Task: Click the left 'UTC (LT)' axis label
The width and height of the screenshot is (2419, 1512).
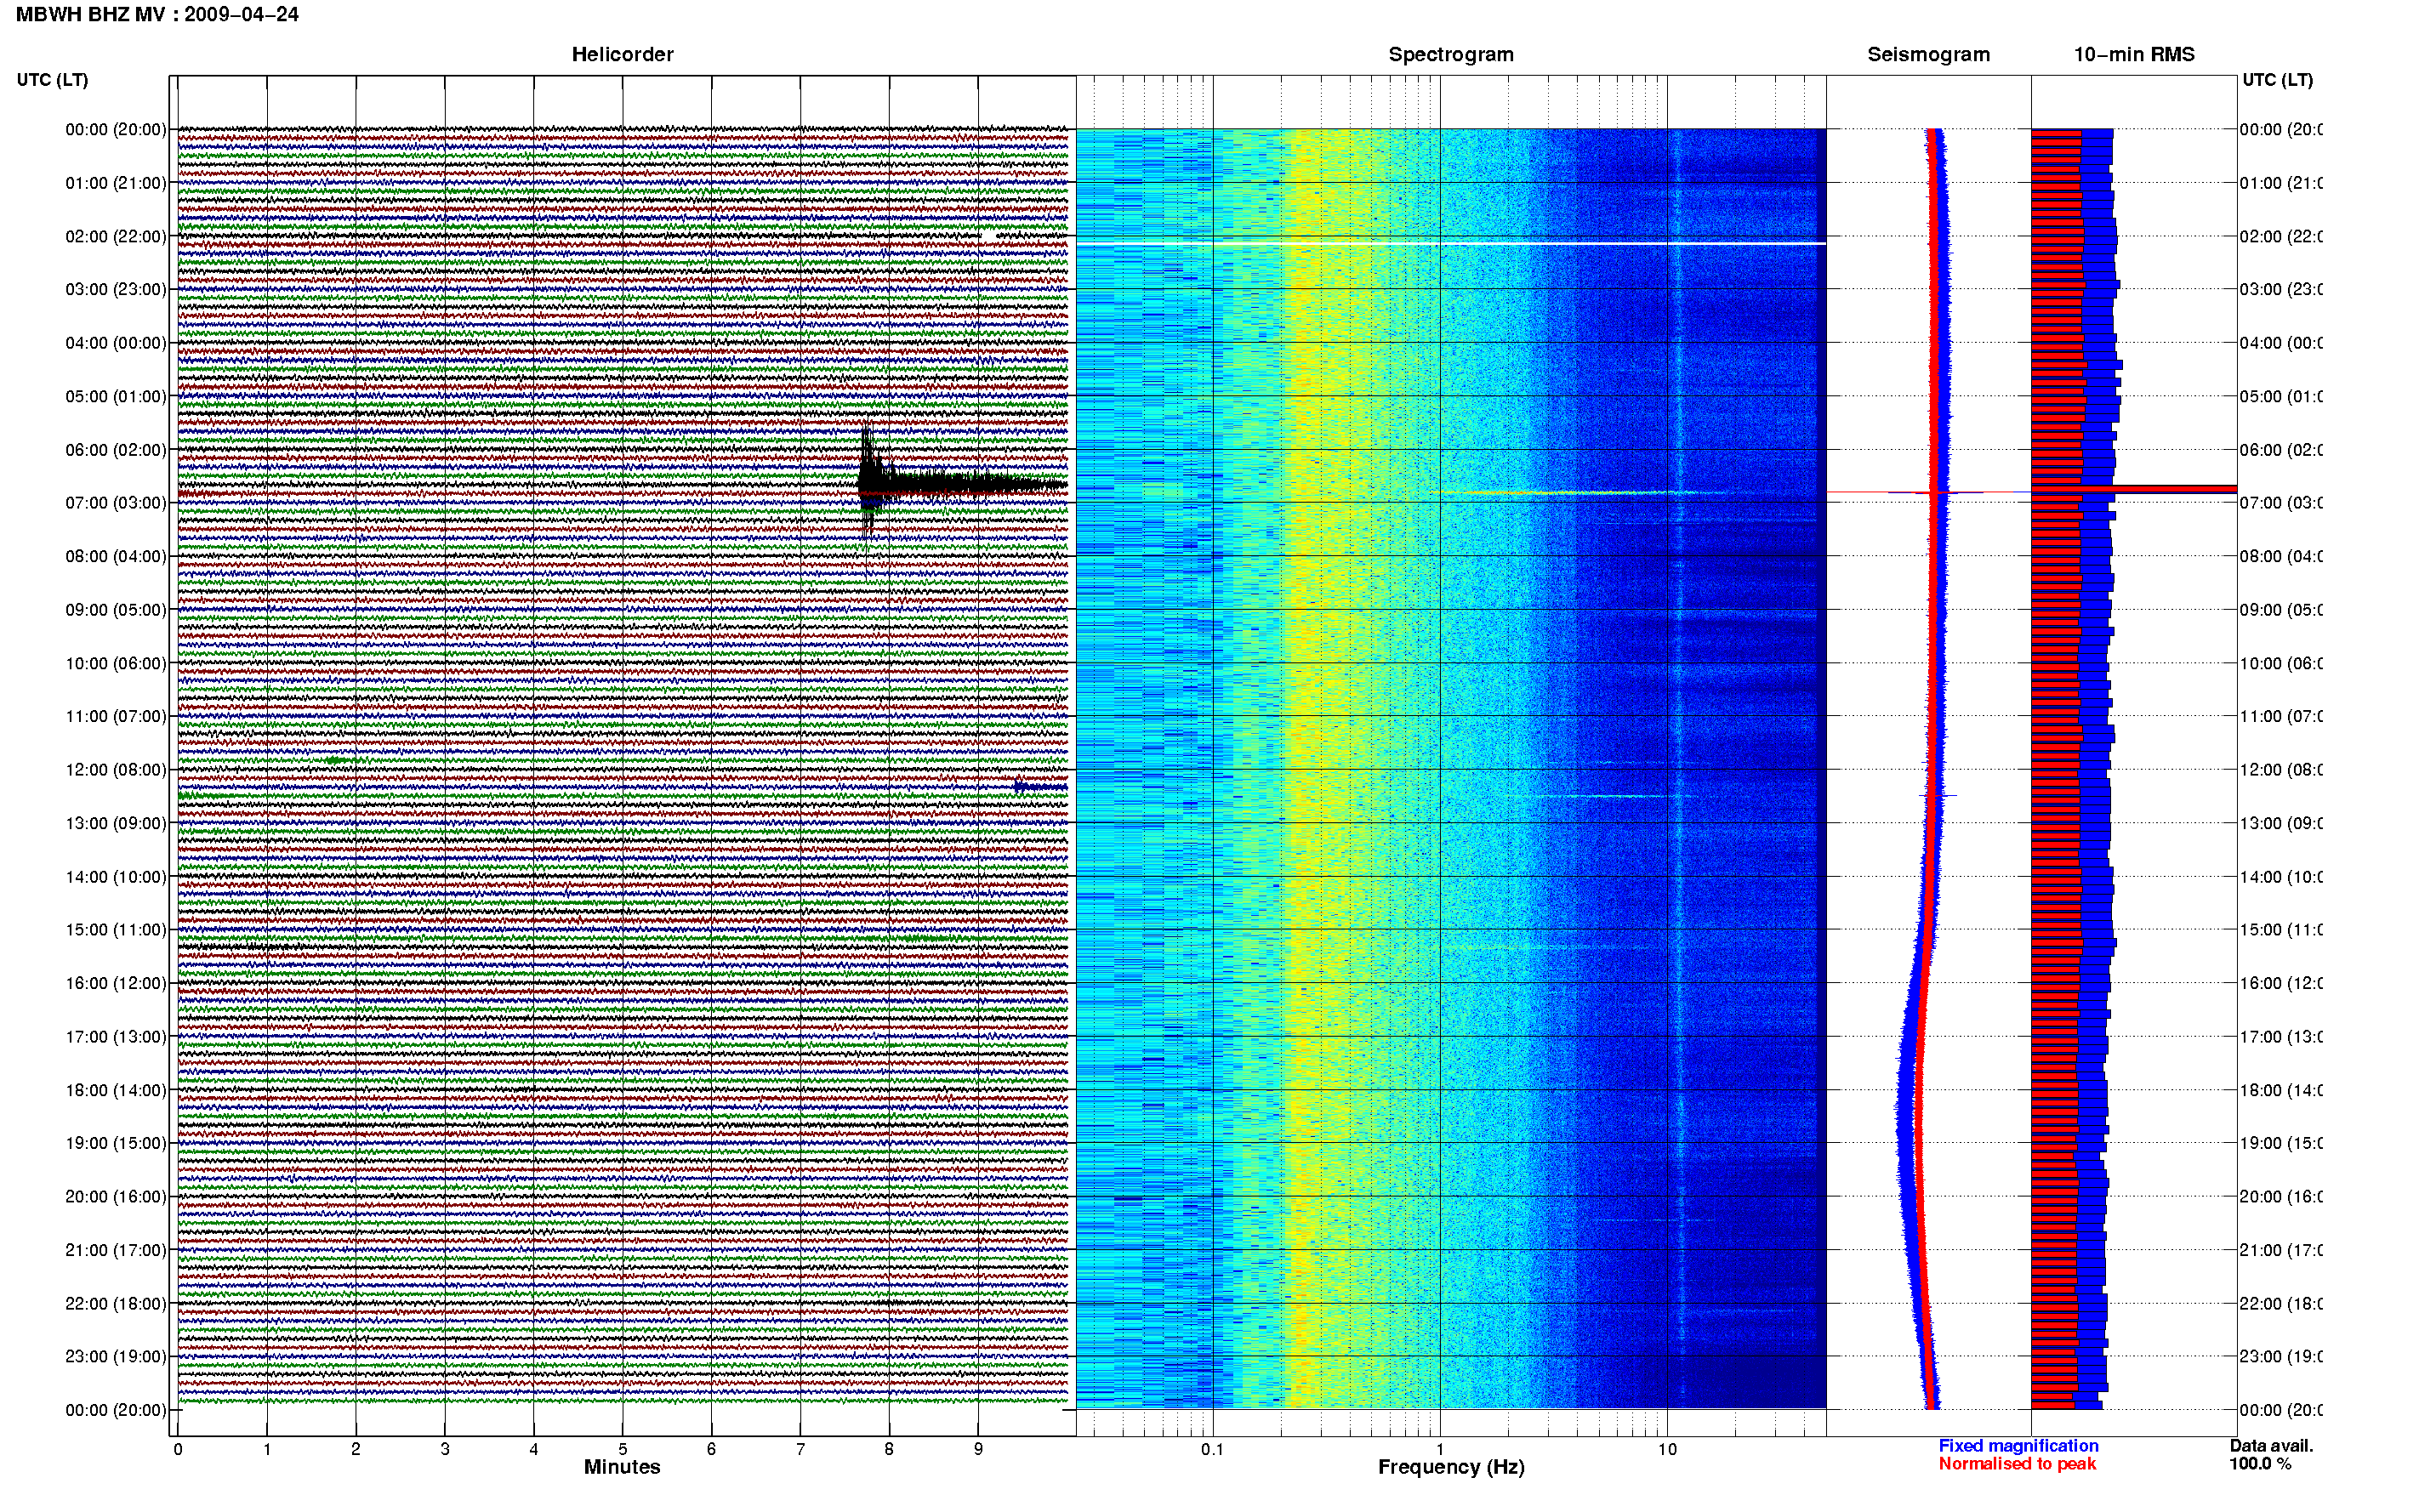Action: pos(52,79)
